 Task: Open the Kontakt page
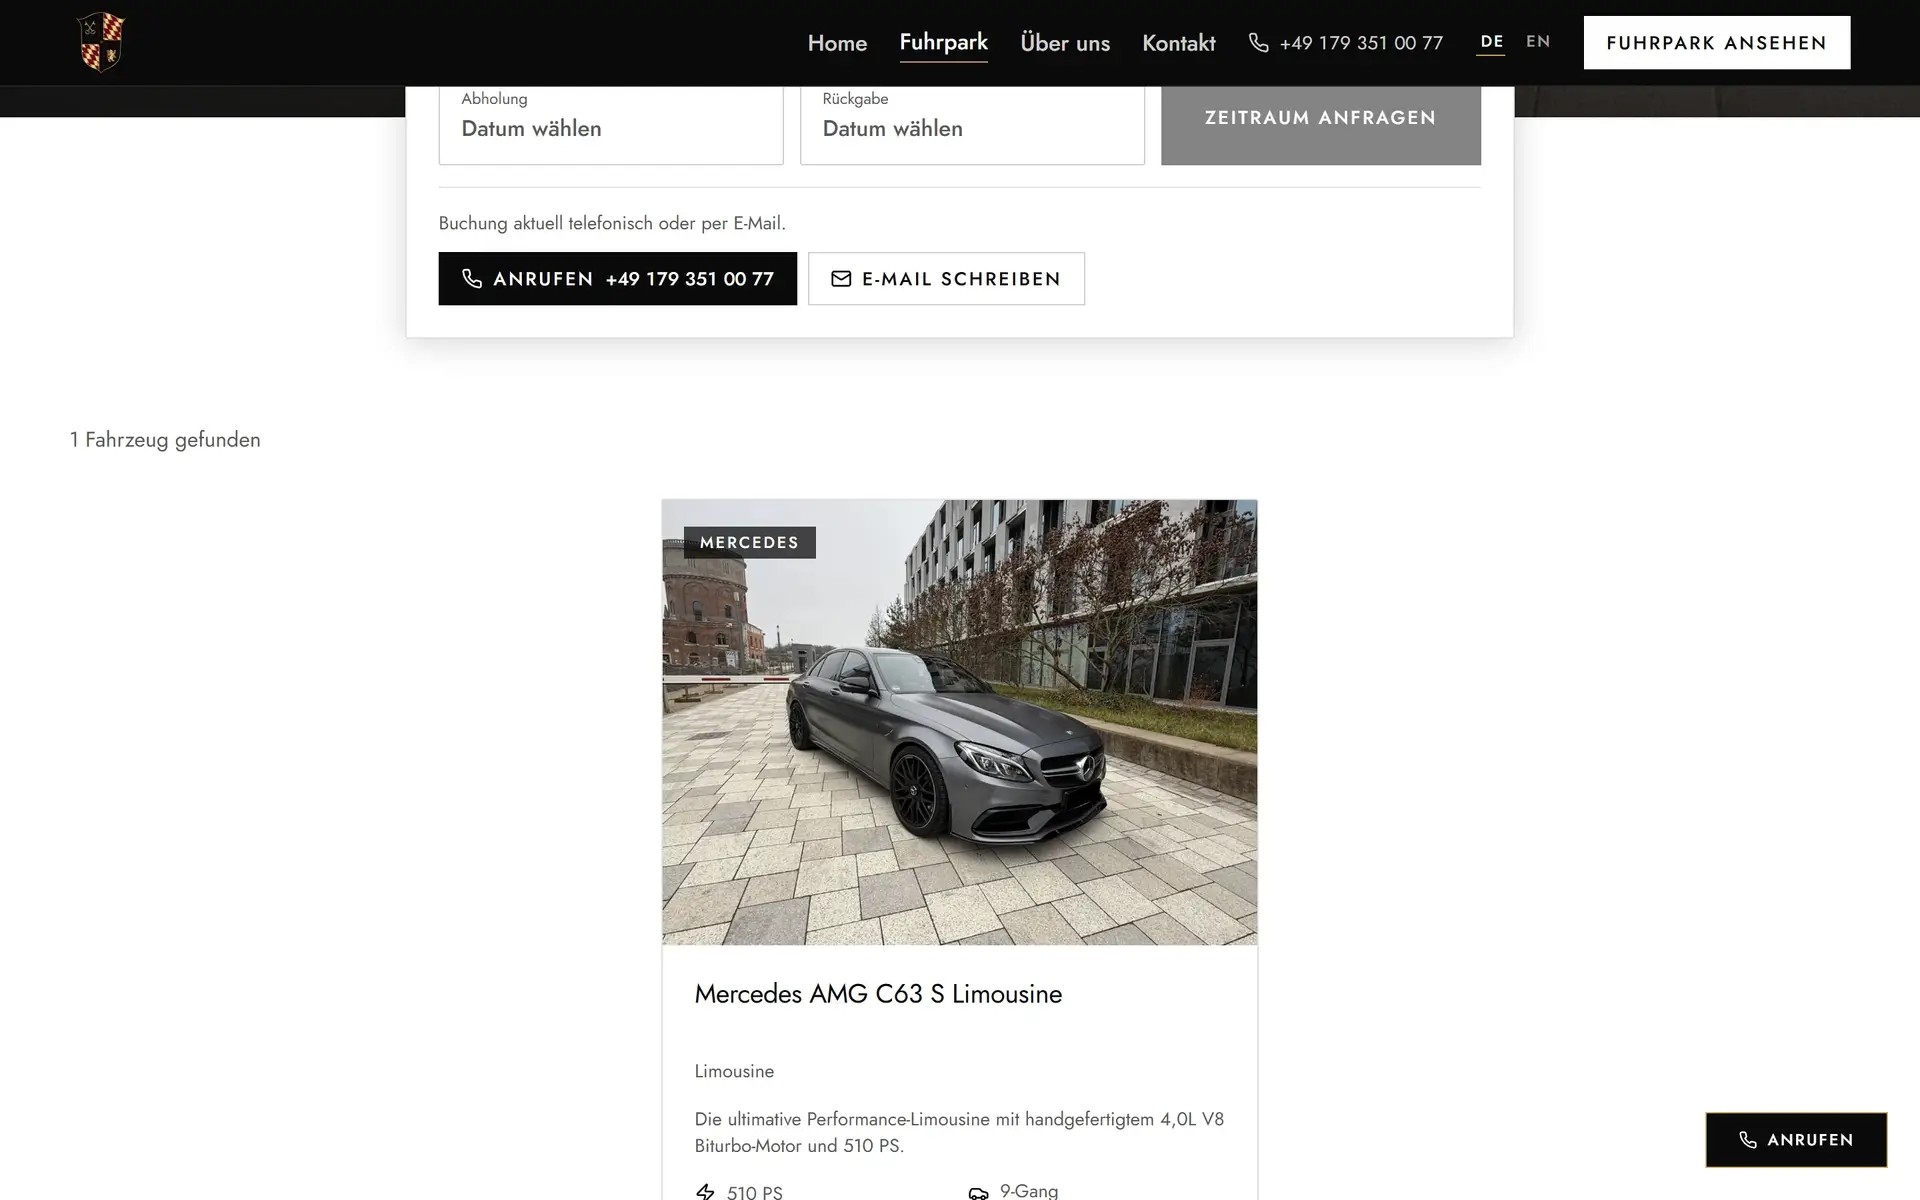(x=1179, y=43)
